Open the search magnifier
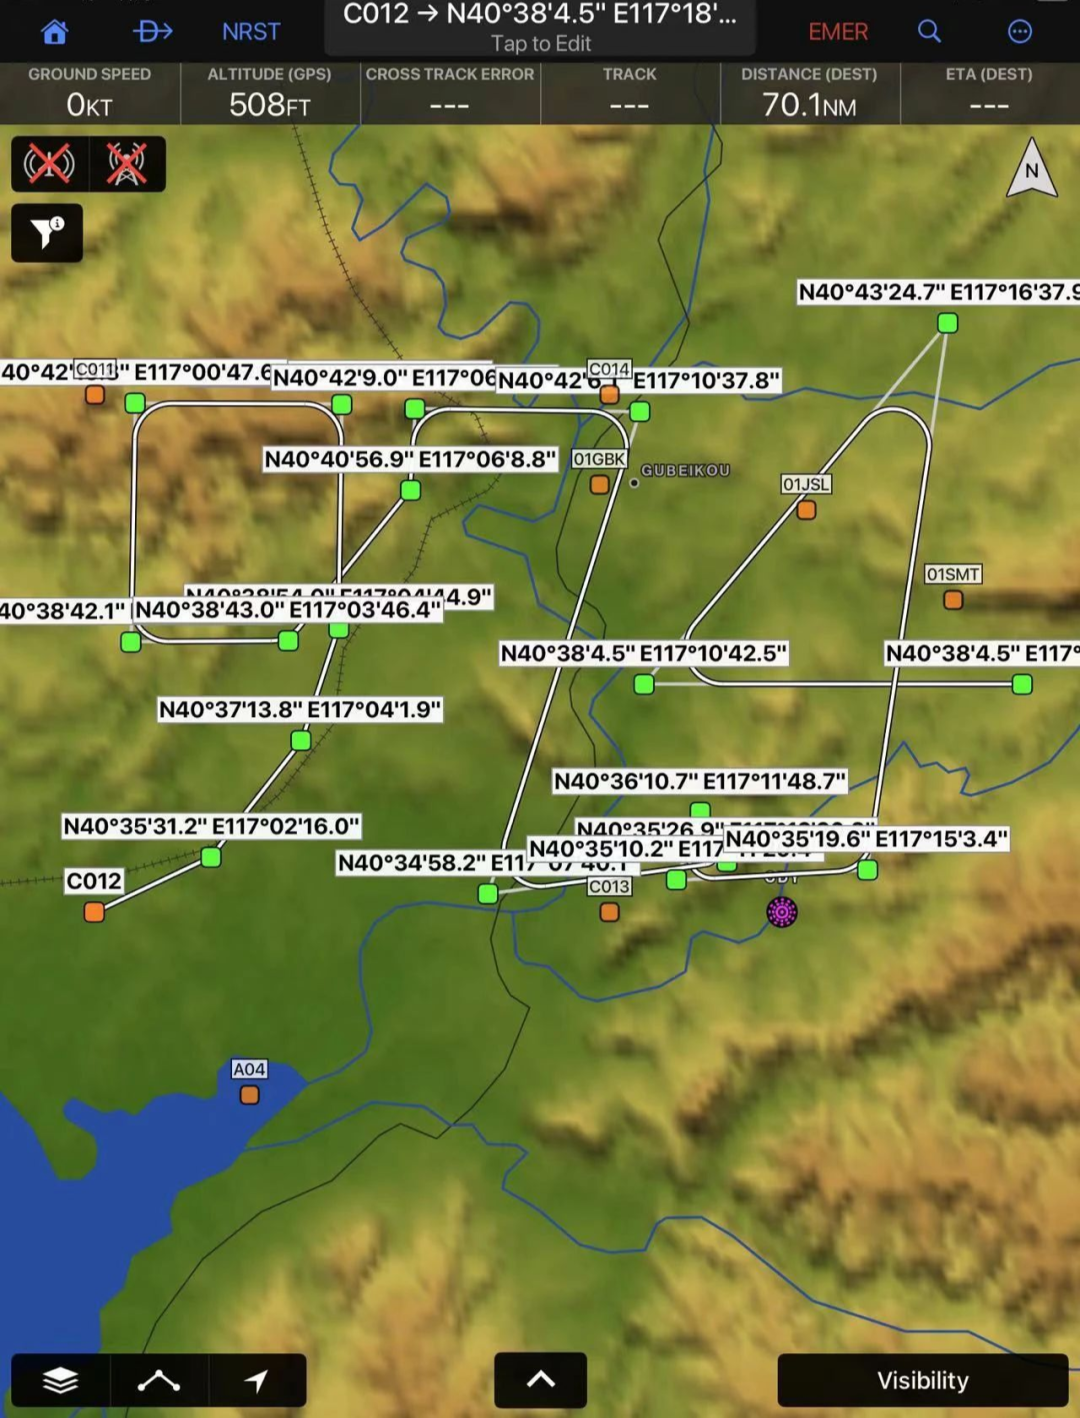The width and height of the screenshot is (1080, 1418). (929, 32)
